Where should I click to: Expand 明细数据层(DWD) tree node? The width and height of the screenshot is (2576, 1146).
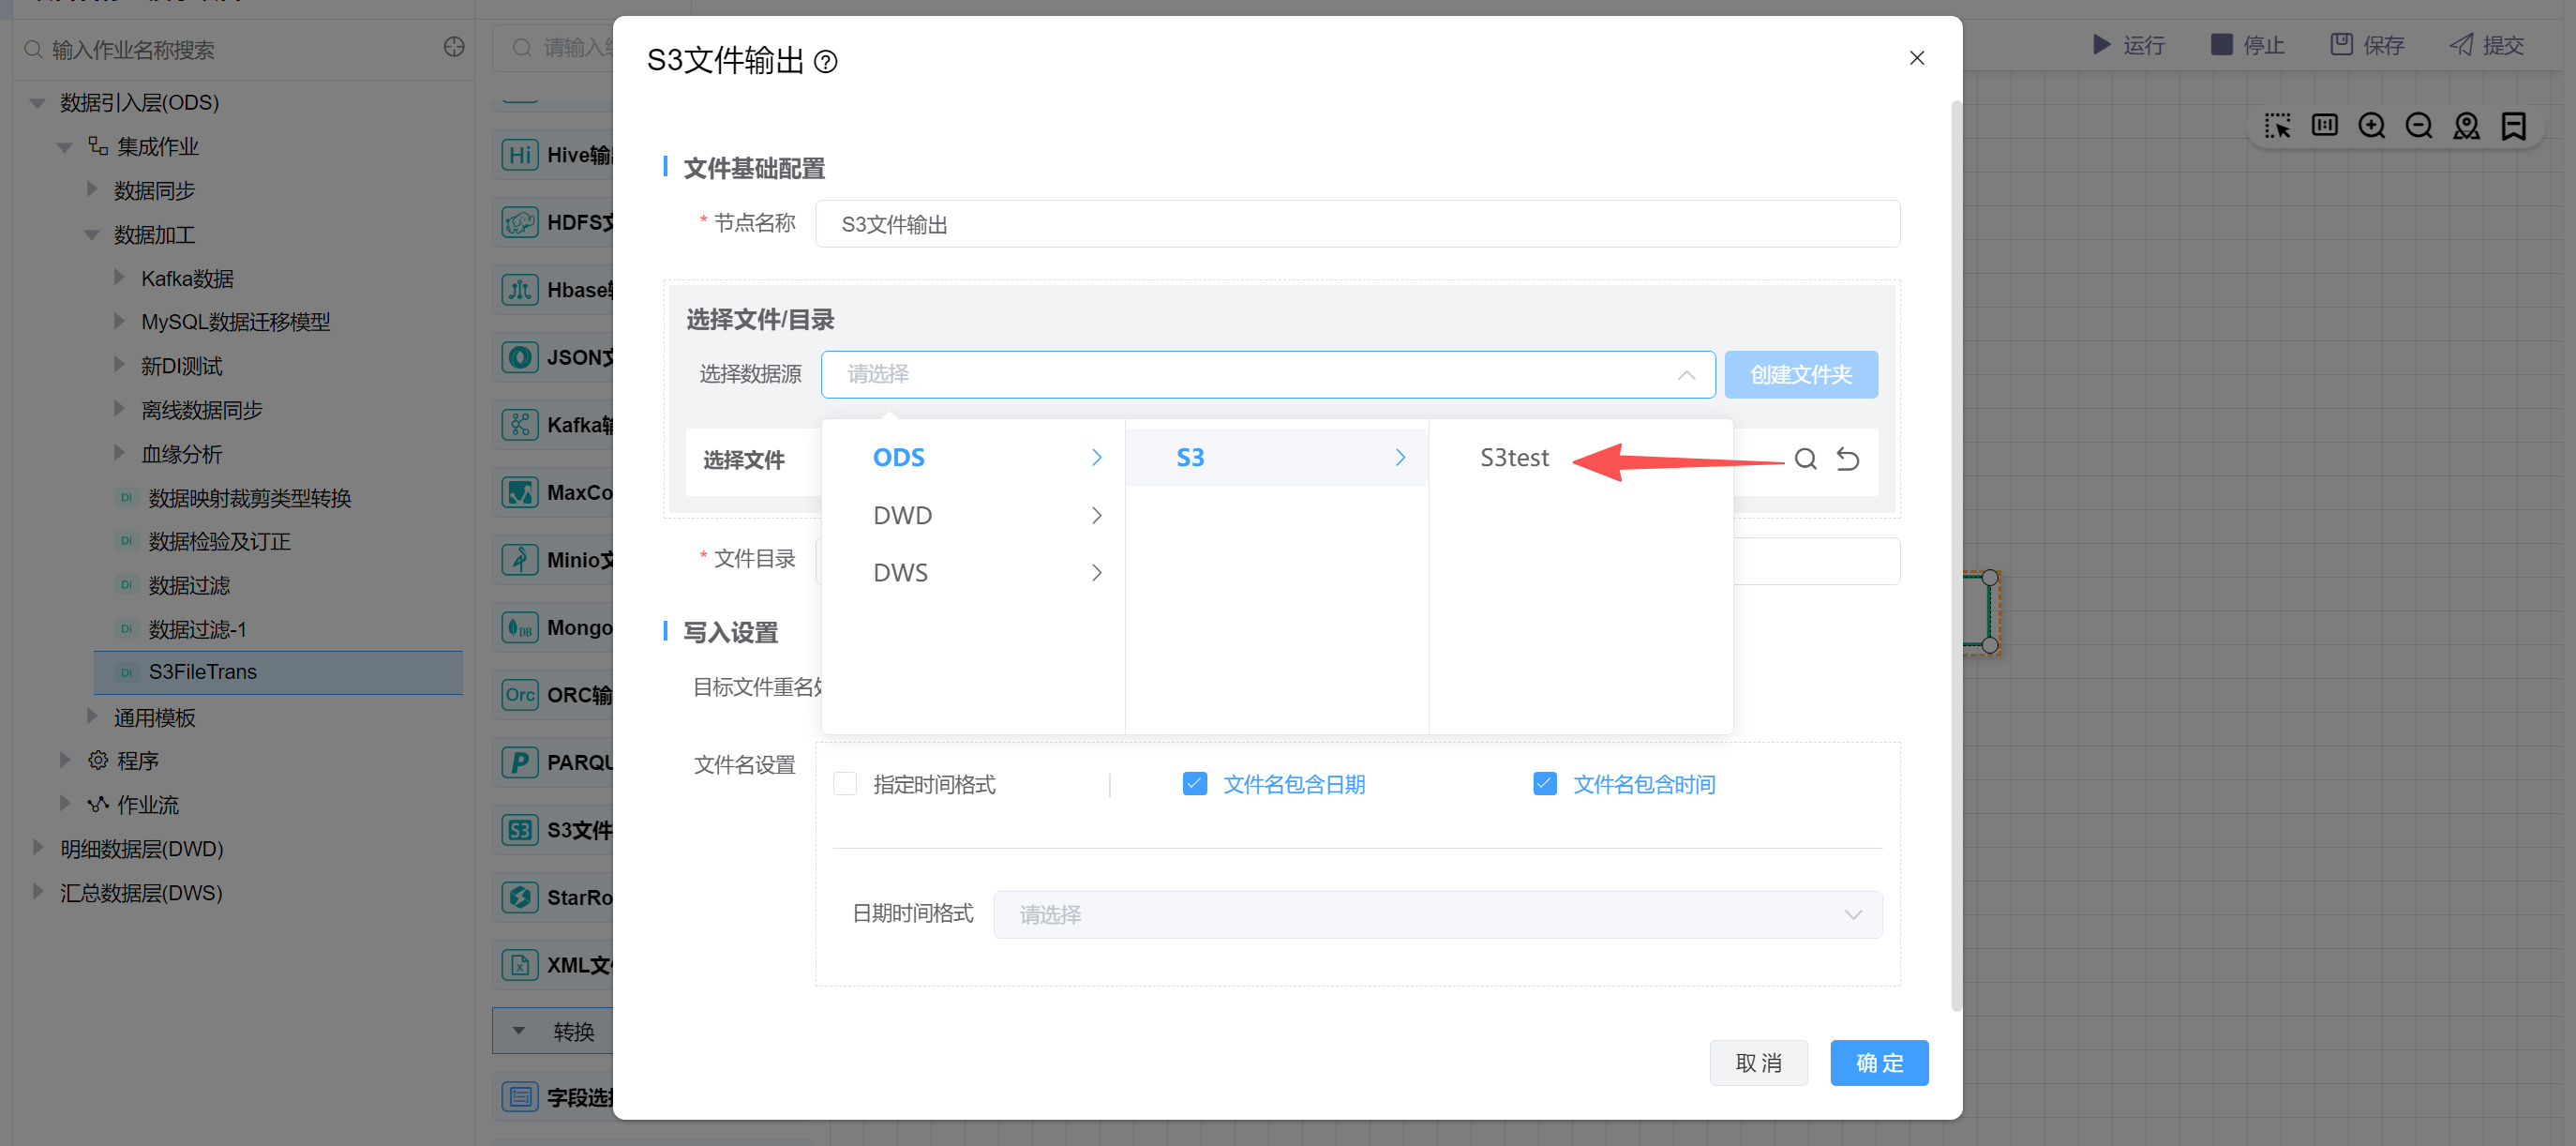pos(38,848)
